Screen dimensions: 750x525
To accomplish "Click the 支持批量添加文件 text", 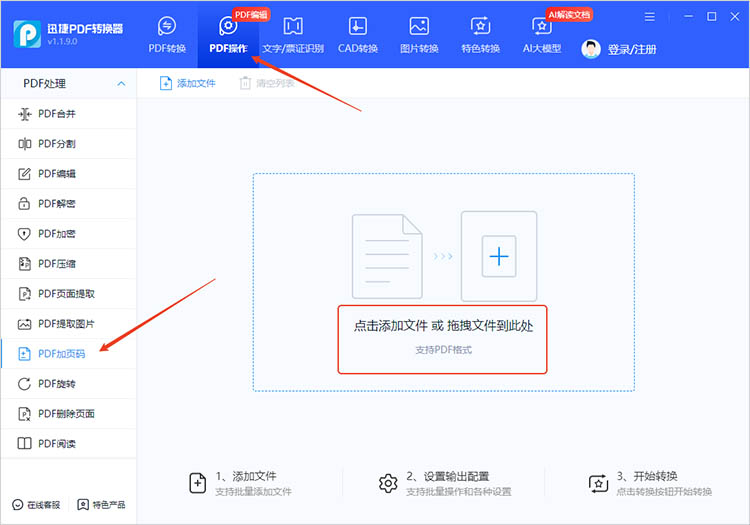I will pyautogui.click(x=253, y=492).
